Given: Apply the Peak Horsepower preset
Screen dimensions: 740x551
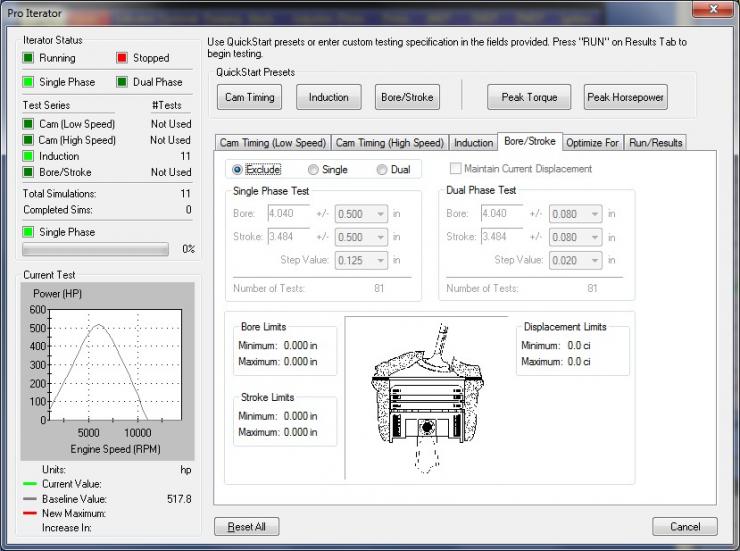Looking at the screenshot, I should [625, 97].
